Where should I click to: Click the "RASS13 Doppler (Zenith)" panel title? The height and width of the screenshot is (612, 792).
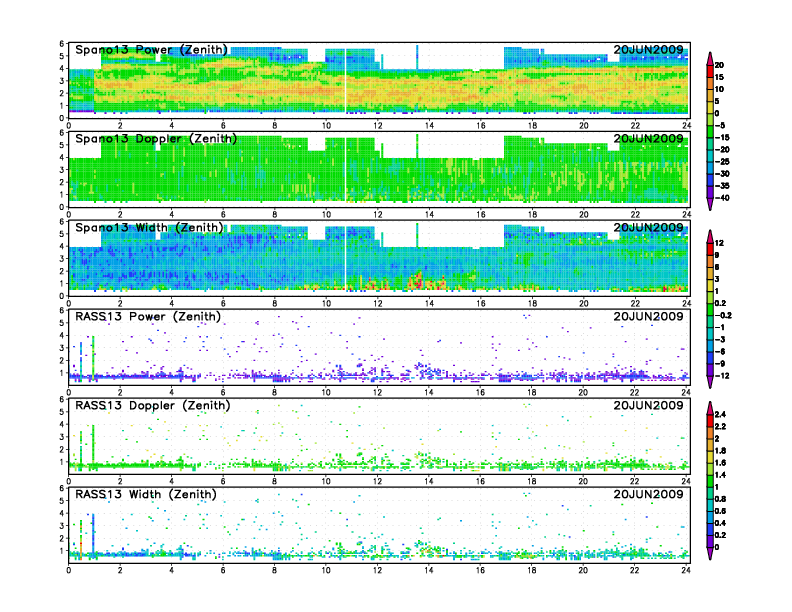coord(153,405)
